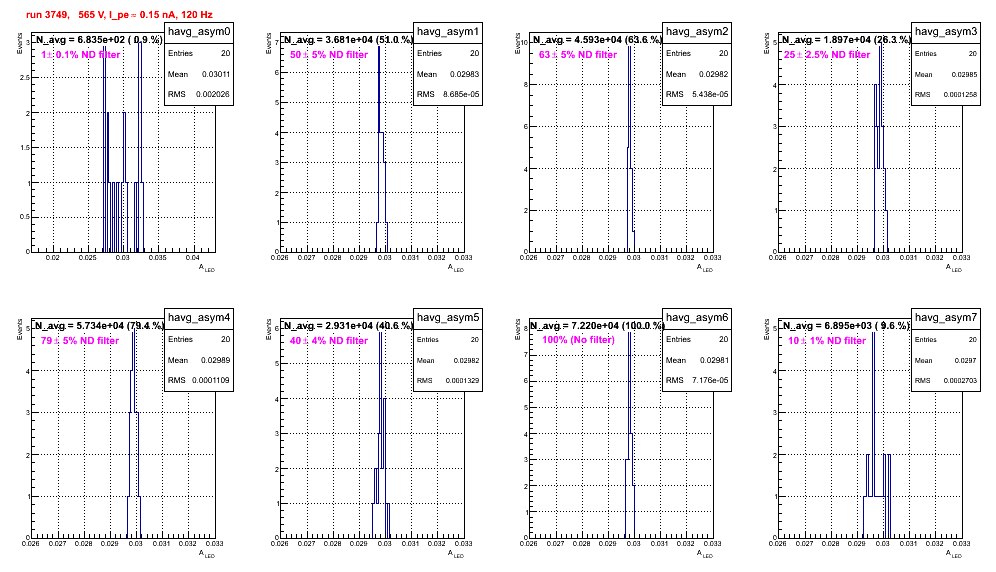
Task: Select the havg_asym6 stats box title
Action: 697,318
